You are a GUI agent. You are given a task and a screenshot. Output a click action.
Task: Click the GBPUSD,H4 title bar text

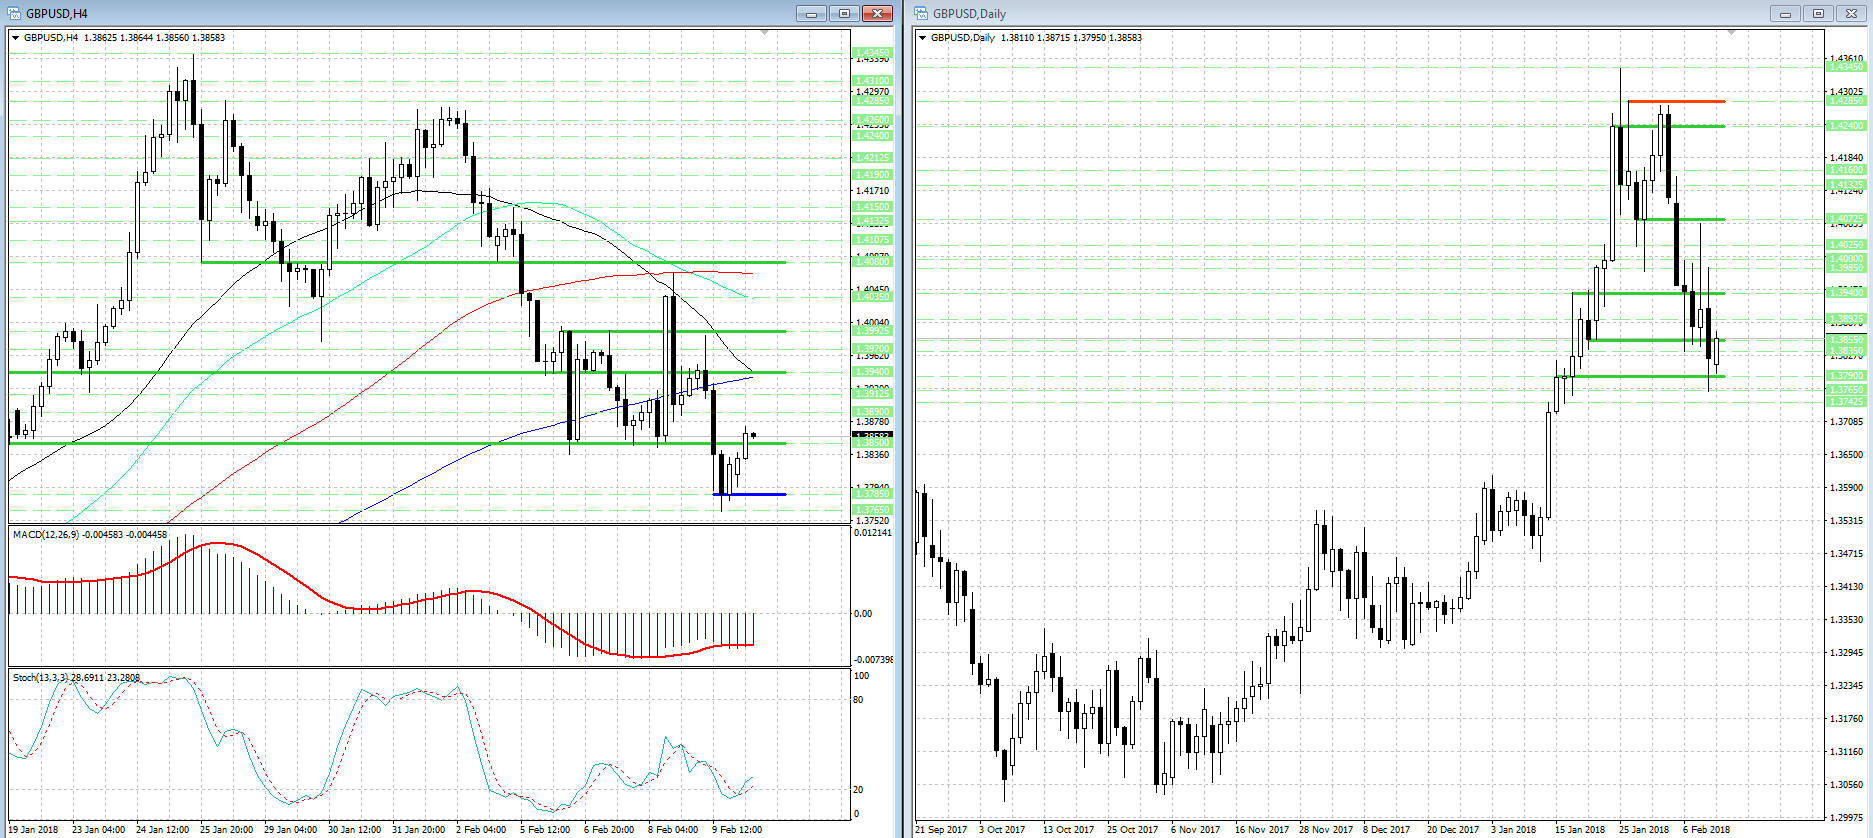[x=57, y=14]
